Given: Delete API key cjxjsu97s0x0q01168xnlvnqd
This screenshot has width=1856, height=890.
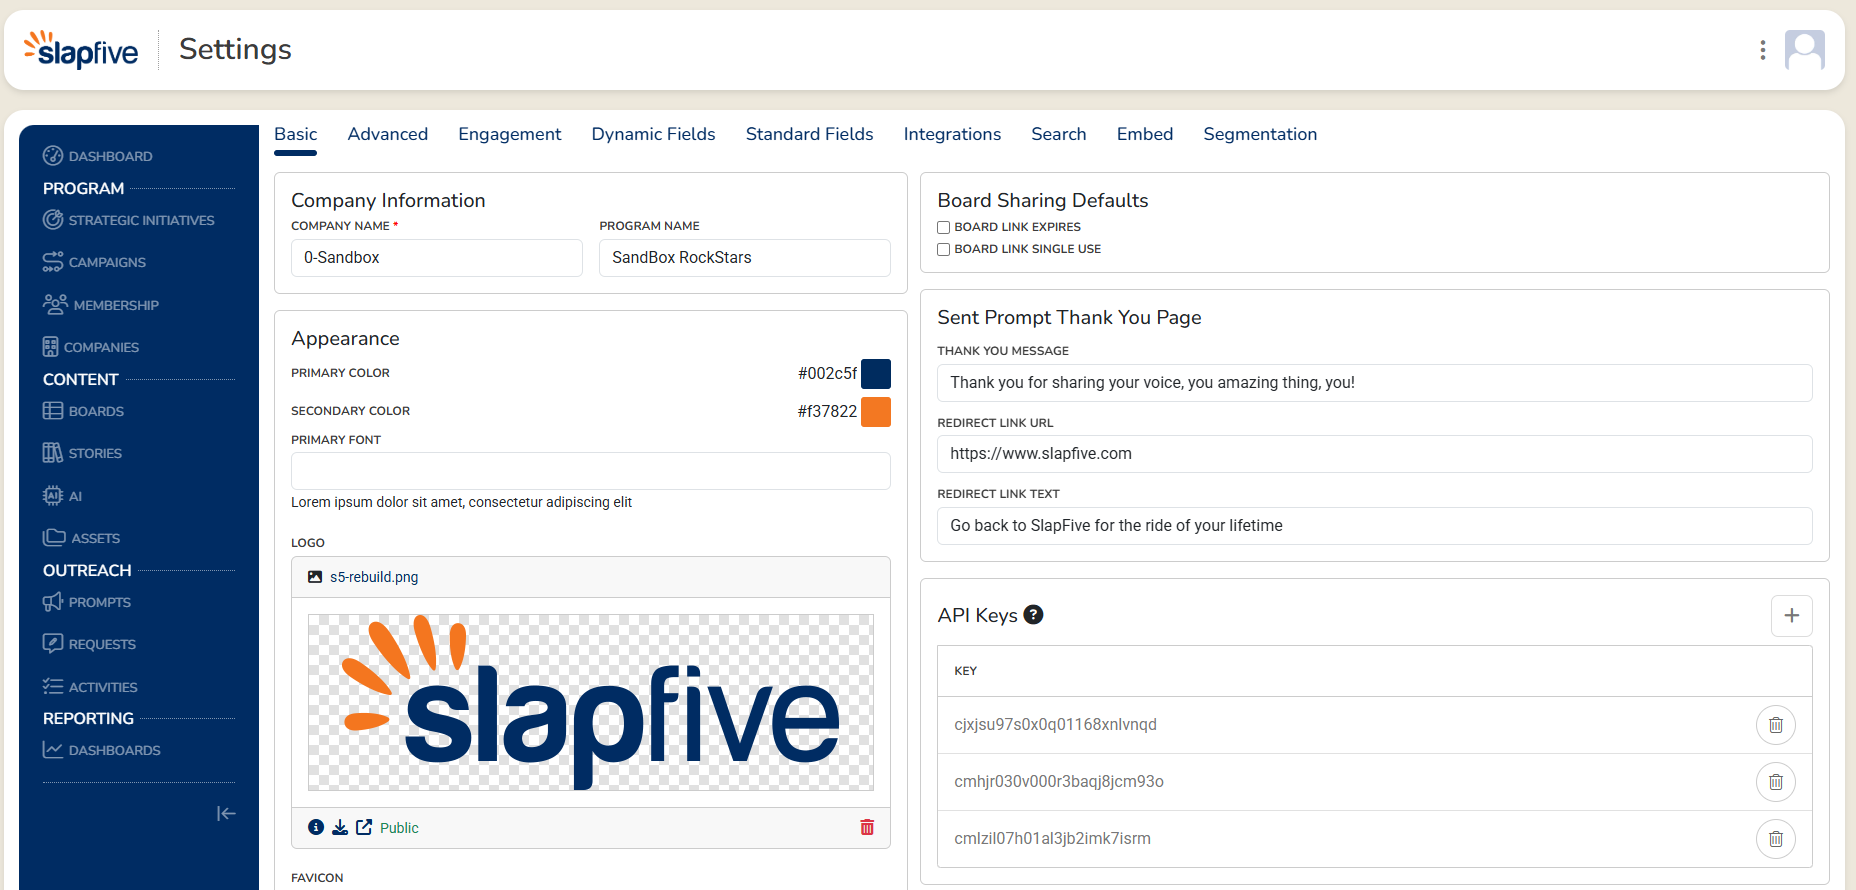Looking at the screenshot, I should click(x=1776, y=725).
